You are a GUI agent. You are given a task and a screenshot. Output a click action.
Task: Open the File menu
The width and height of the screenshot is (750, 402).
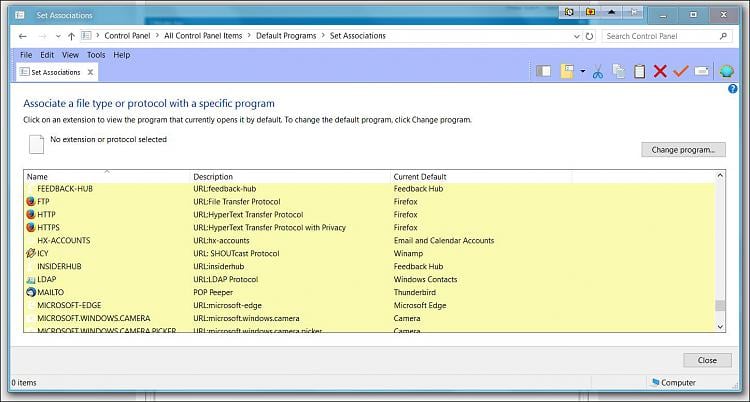coord(26,55)
